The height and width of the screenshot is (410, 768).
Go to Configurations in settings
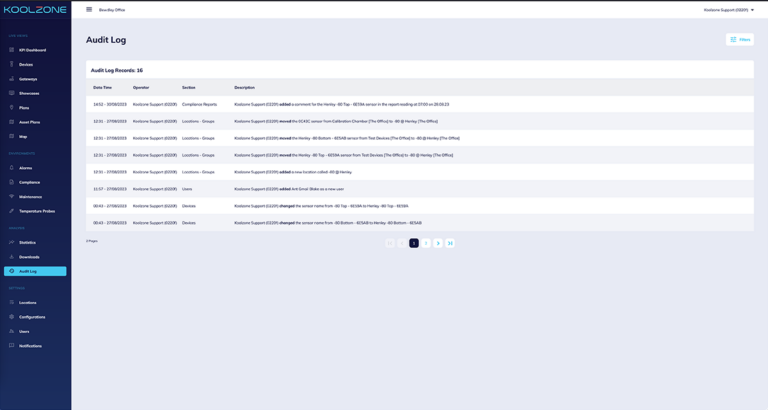click(x=32, y=317)
